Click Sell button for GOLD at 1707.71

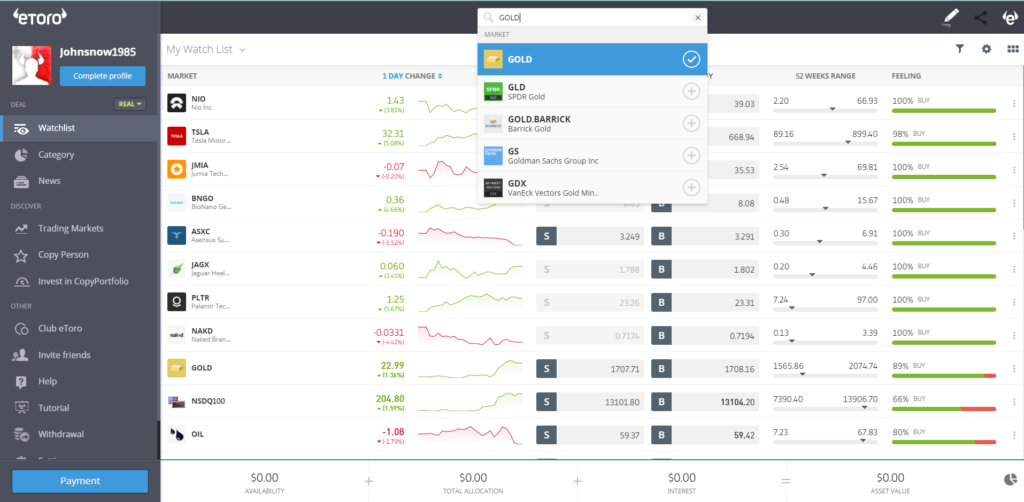pyautogui.click(x=547, y=368)
